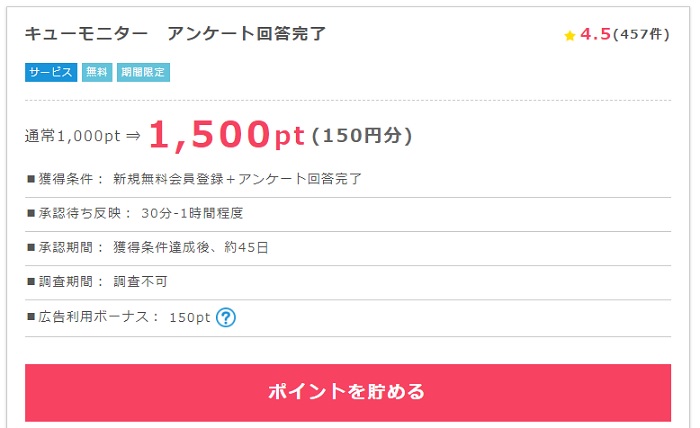Screen dimensions: 700x428
Task: Click the 150pt bonus value
Action: [189, 317]
